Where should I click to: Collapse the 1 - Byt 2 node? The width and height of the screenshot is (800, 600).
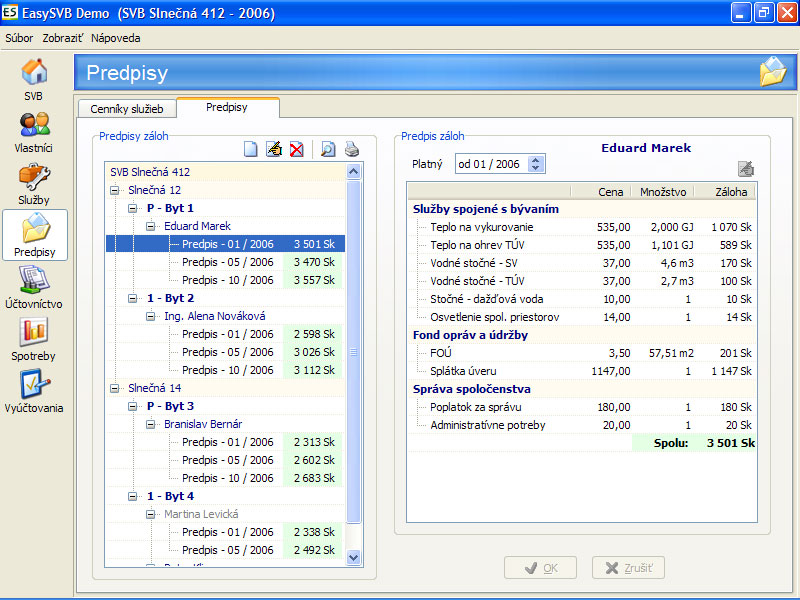pyautogui.click(x=133, y=298)
